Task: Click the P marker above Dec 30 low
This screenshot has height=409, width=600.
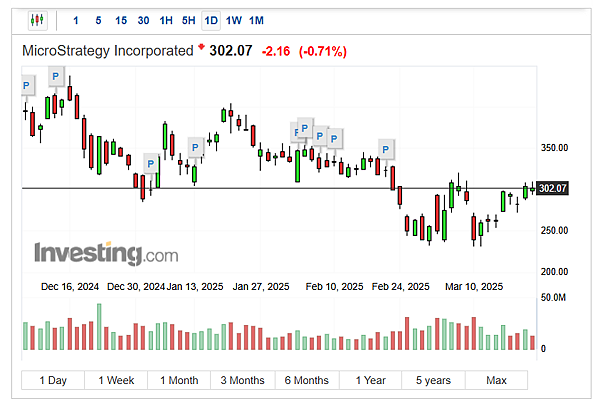Action: pos(151,164)
